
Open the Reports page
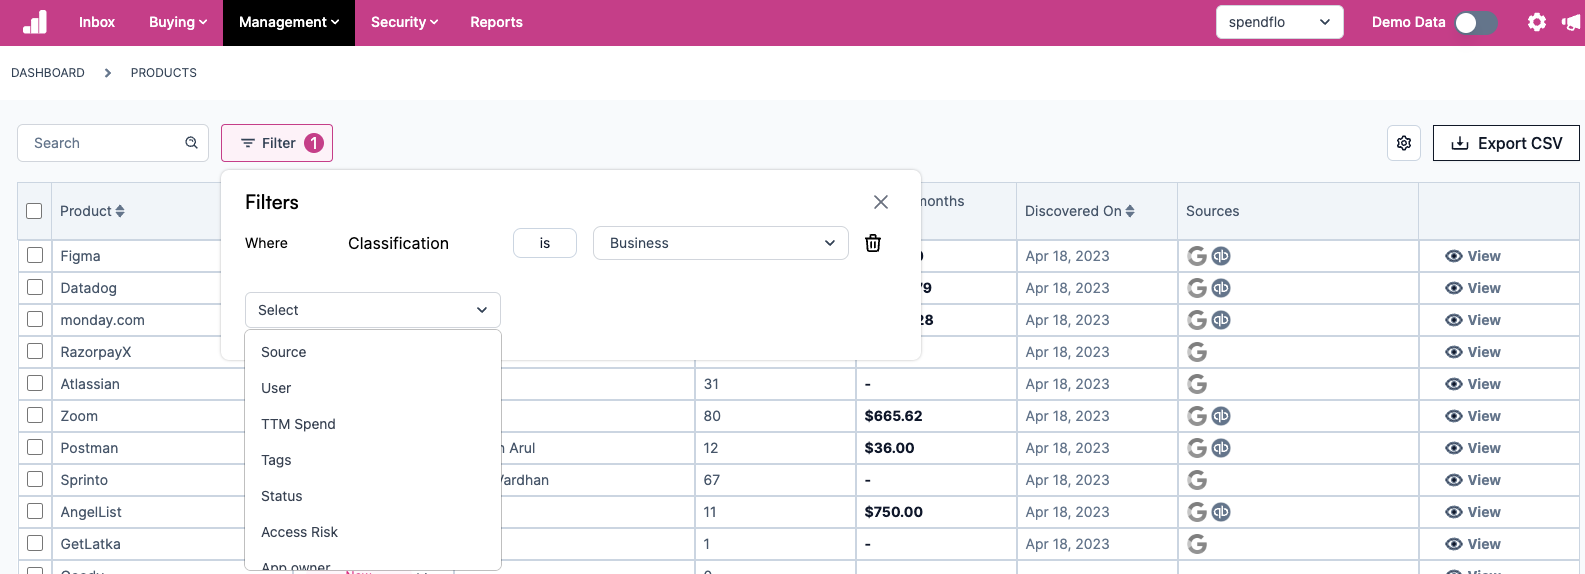tap(496, 22)
